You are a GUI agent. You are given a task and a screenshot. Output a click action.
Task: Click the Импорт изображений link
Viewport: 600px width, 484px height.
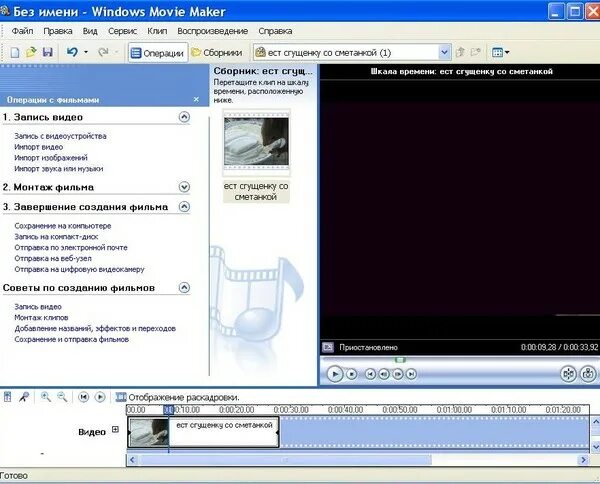click(51, 158)
